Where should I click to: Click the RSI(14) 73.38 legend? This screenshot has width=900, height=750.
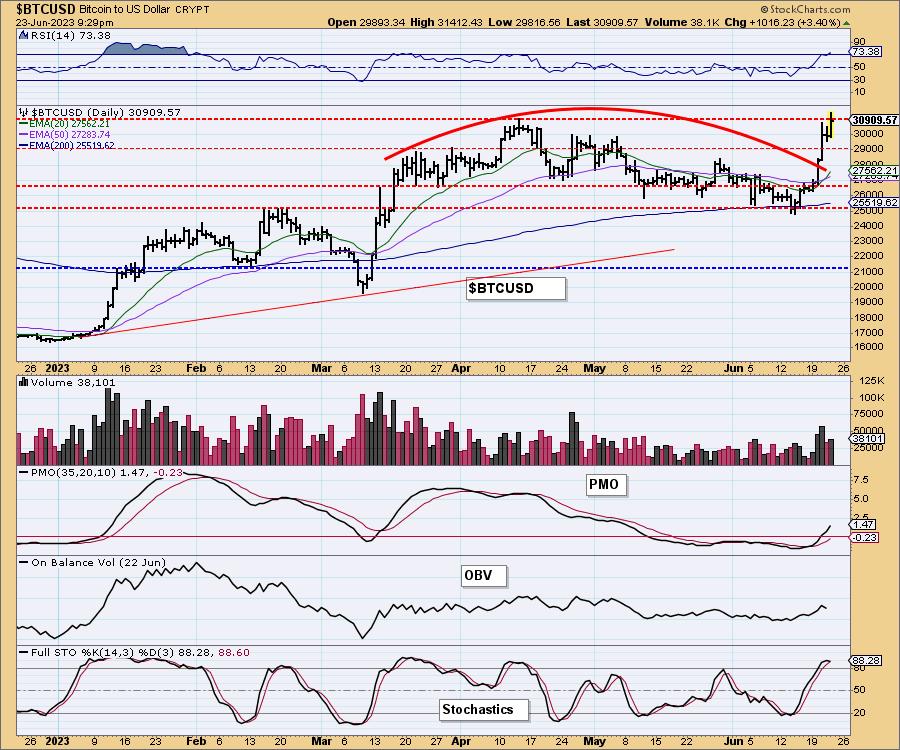[x=69, y=36]
